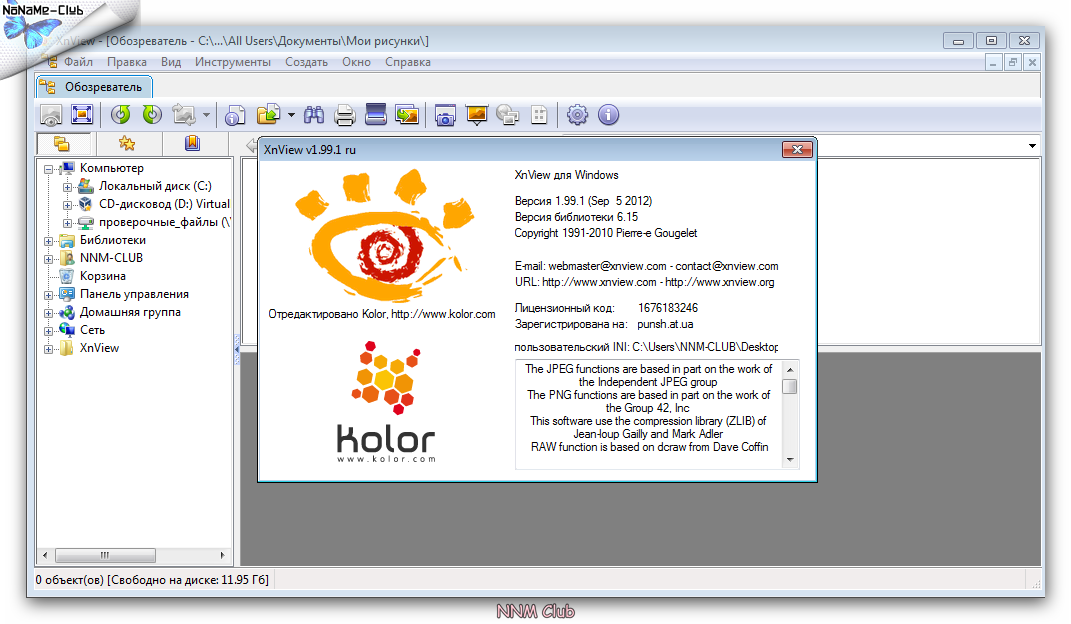This screenshot has width=1071, height=624.
Task: Select the Корзина item in tree
Action: pos(103,276)
